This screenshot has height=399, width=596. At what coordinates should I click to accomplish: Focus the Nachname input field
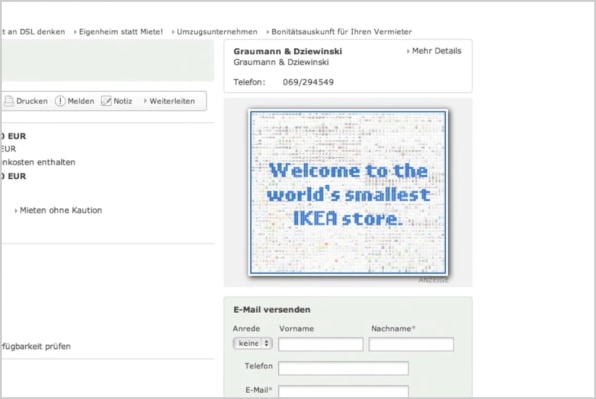point(411,345)
